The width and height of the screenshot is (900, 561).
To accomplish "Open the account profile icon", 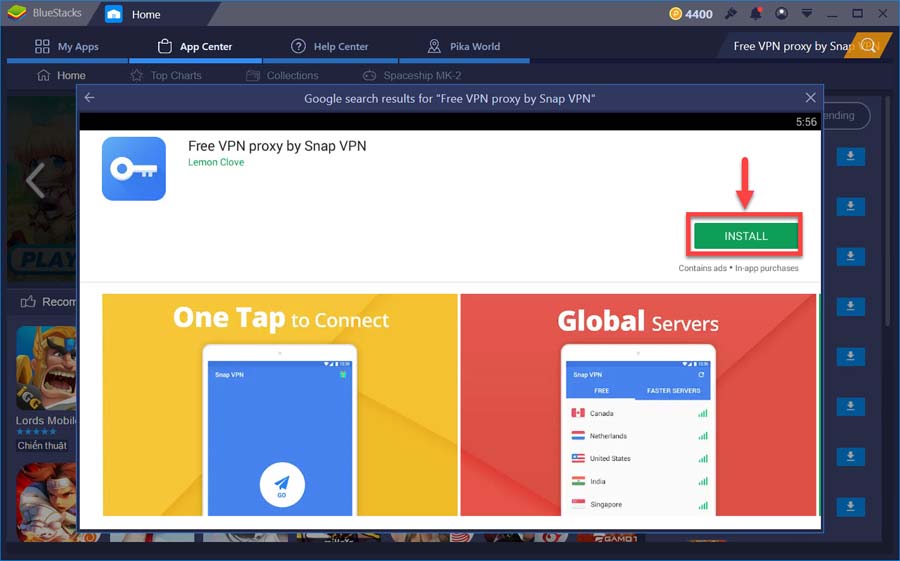I will coord(781,13).
